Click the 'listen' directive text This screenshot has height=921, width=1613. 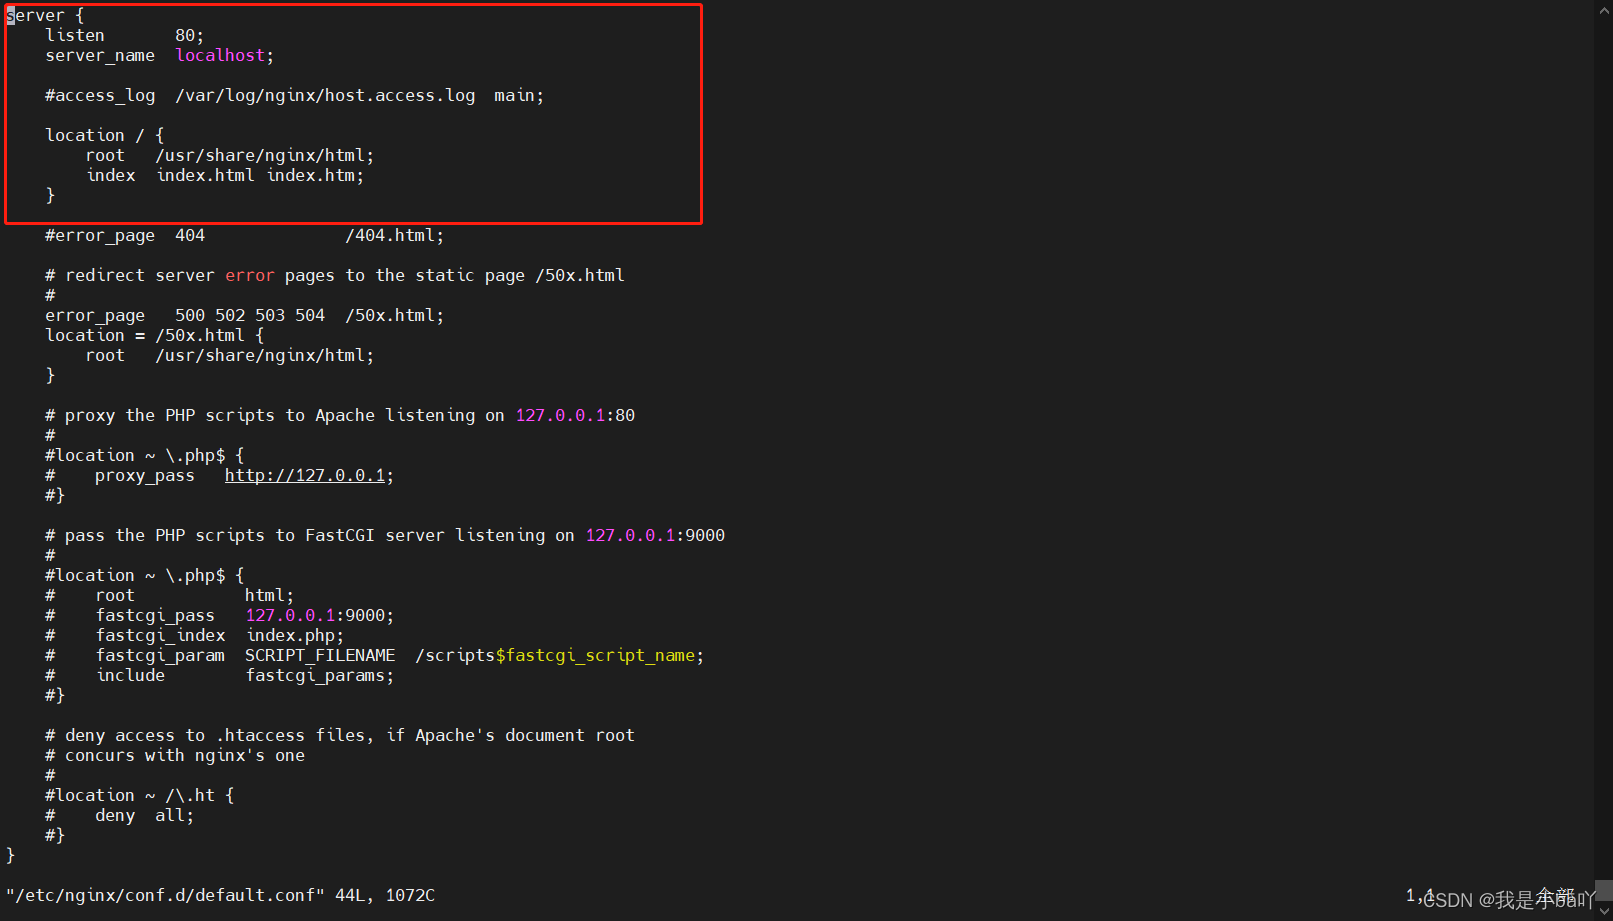pyautogui.click(x=75, y=36)
